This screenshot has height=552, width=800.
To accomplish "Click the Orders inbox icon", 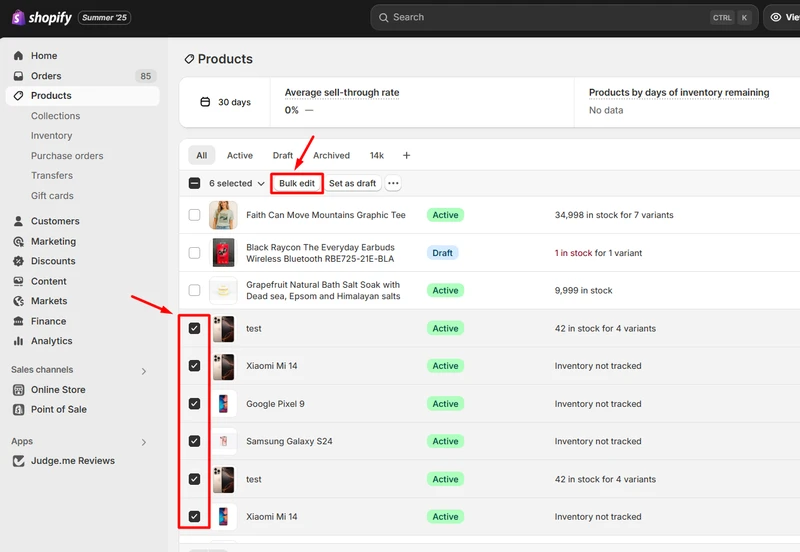I will click(x=18, y=76).
